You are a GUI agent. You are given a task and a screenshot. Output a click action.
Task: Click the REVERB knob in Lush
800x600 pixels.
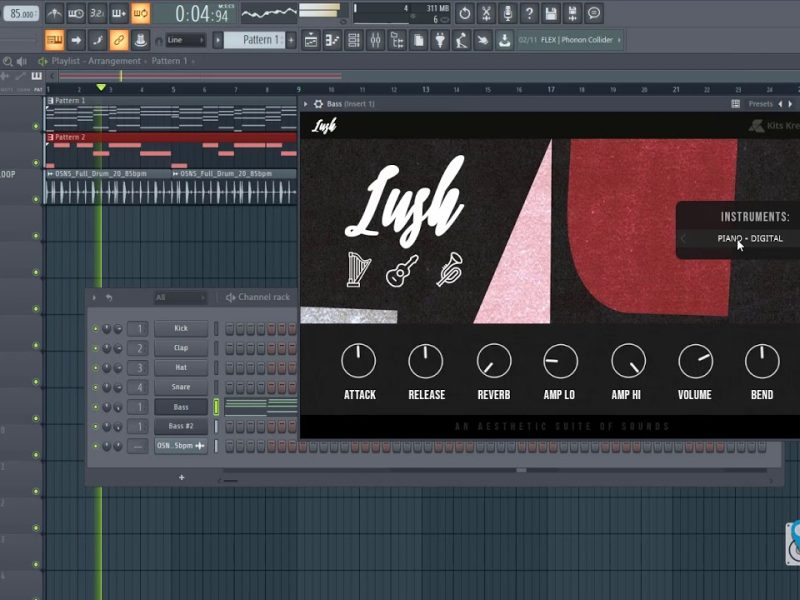click(493, 361)
